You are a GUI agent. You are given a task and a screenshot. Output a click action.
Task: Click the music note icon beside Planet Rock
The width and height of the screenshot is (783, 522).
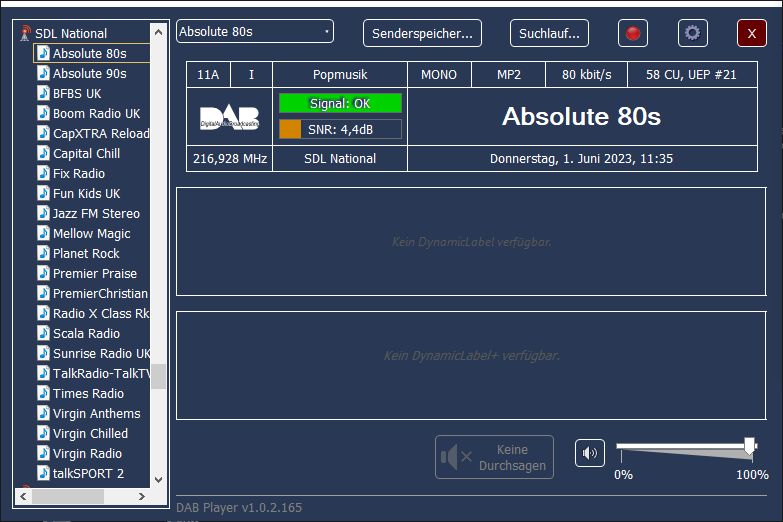(43, 253)
